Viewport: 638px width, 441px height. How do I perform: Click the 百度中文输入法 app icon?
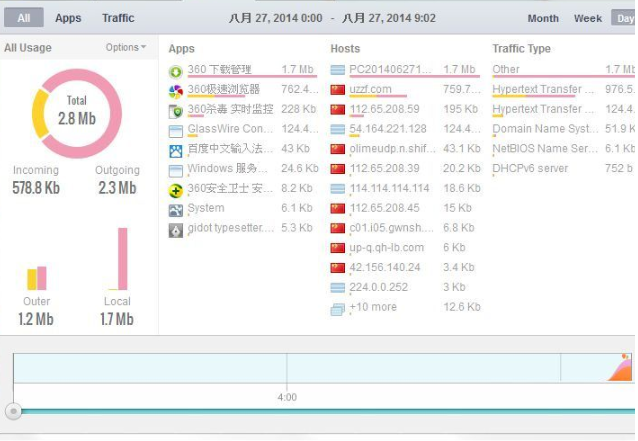point(176,149)
